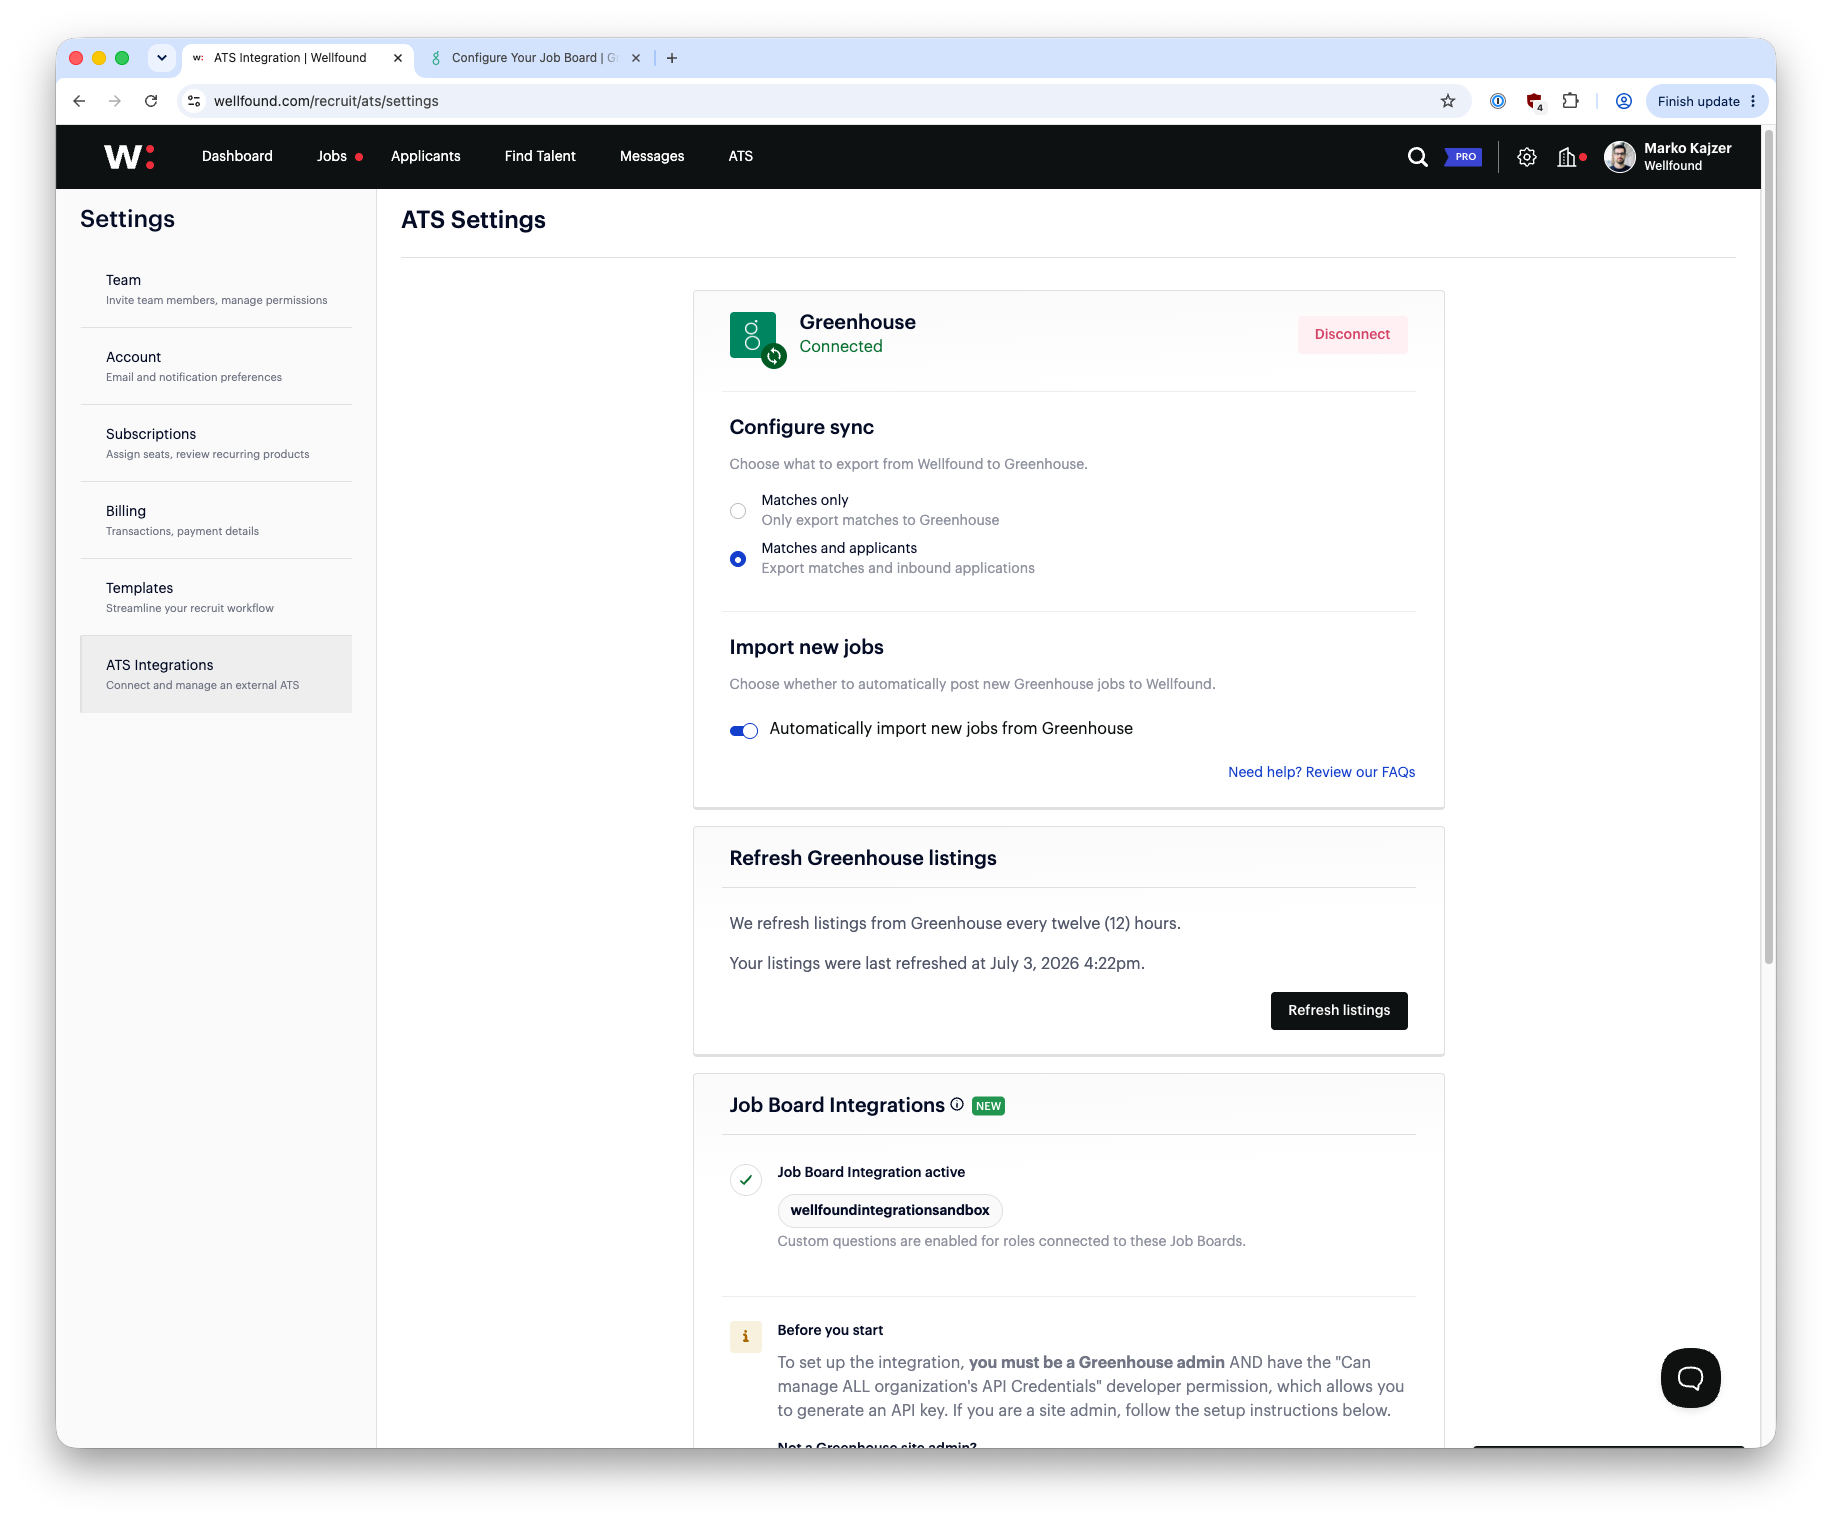Click the Greenhouse logo icon
The image size is (1832, 1522).
754,336
